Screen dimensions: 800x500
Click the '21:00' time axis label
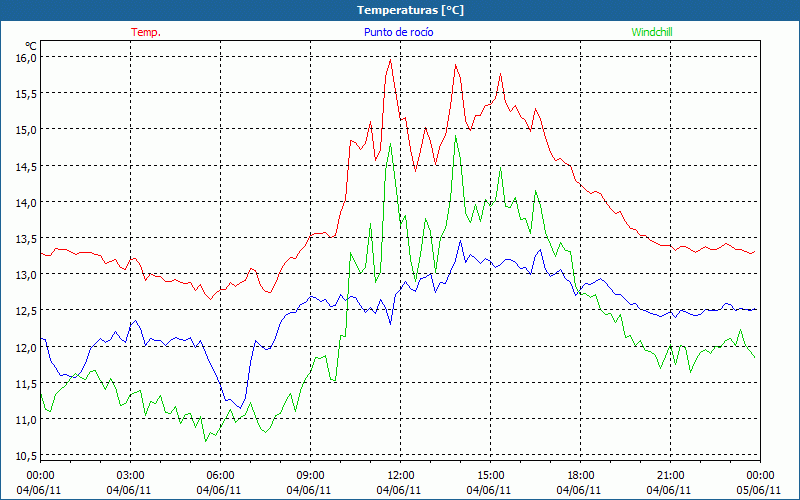pos(670,476)
